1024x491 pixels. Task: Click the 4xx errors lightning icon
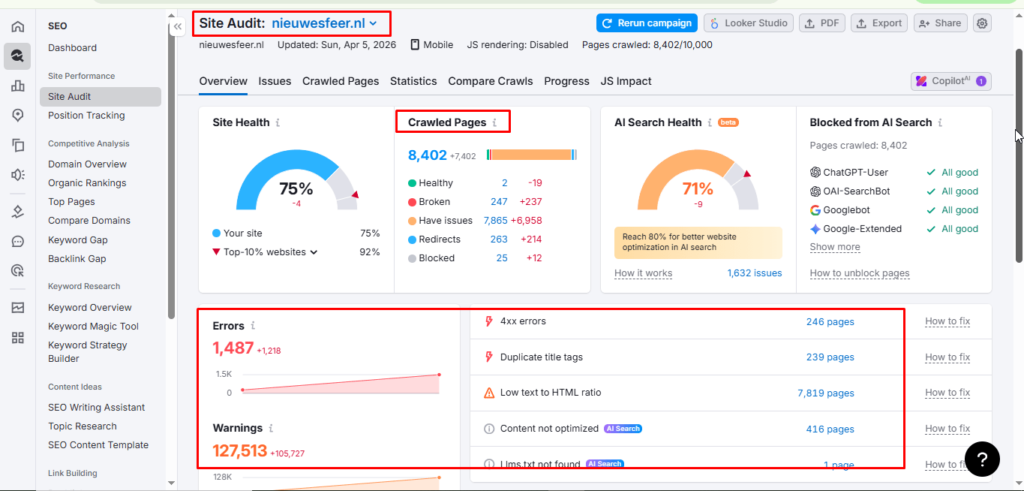(x=488, y=321)
